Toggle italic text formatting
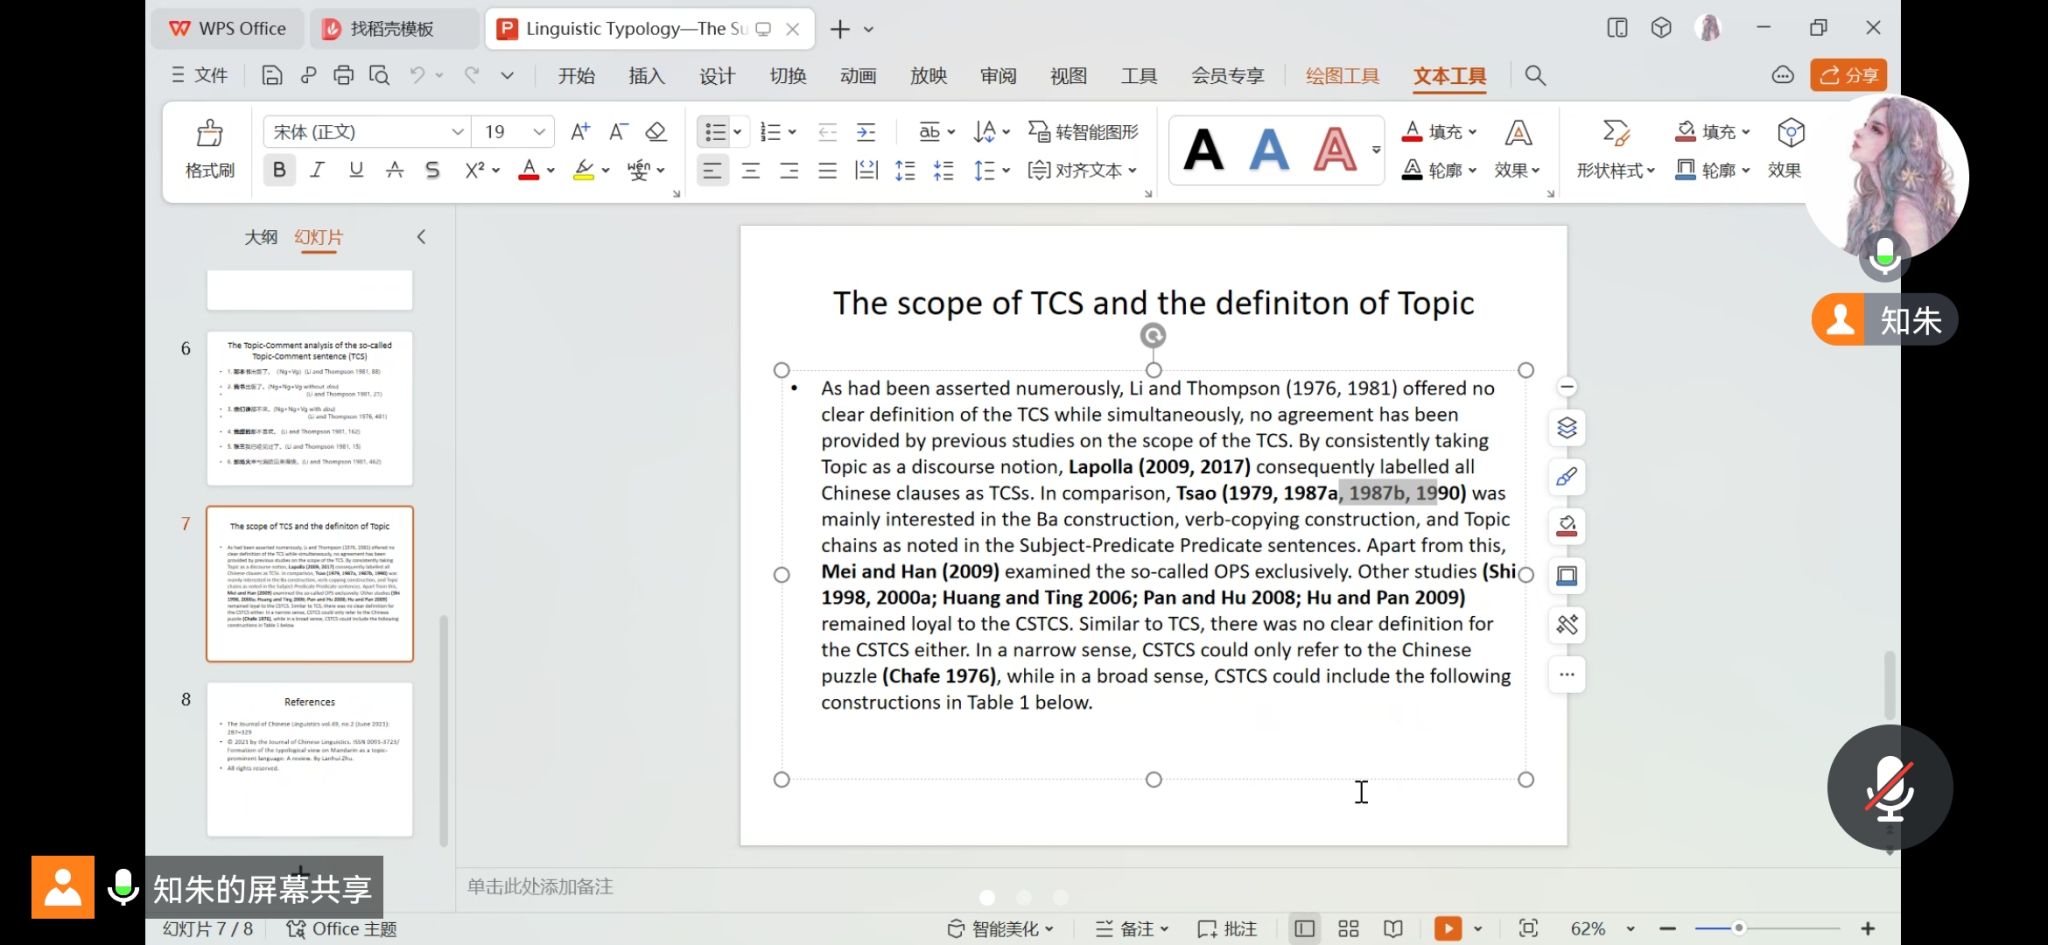 coord(317,170)
